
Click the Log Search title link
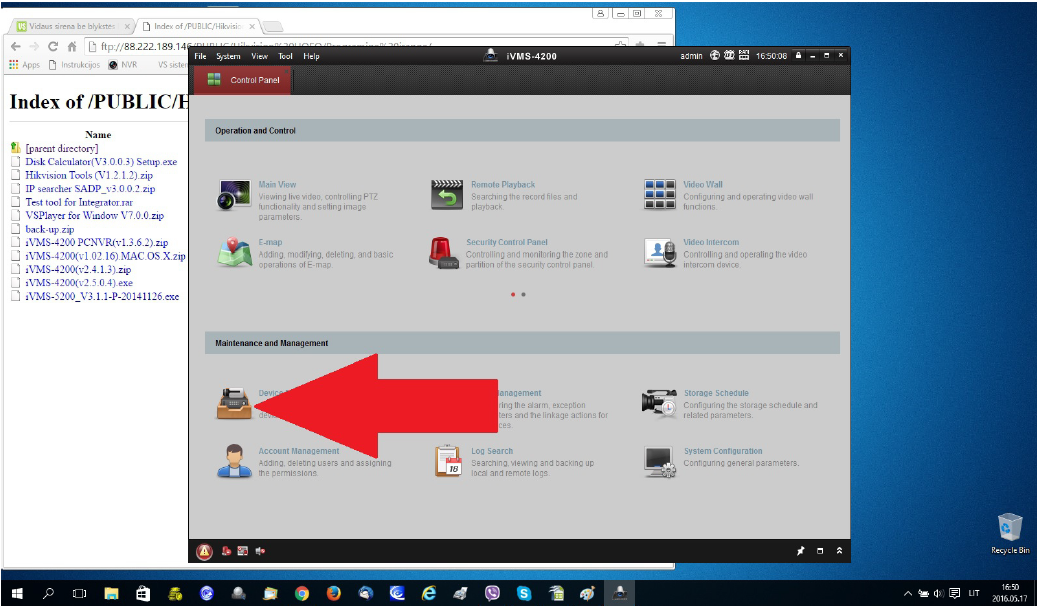coord(492,451)
